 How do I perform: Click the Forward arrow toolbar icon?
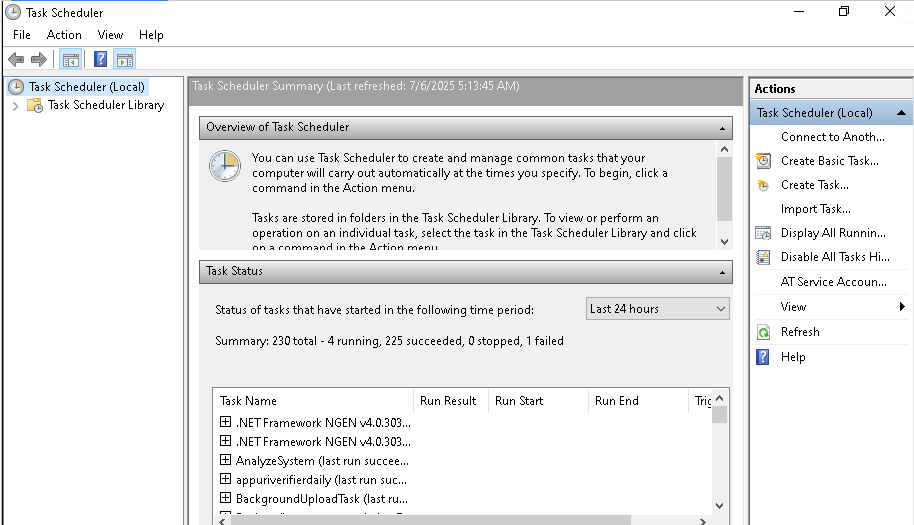(x=39, y=60)
